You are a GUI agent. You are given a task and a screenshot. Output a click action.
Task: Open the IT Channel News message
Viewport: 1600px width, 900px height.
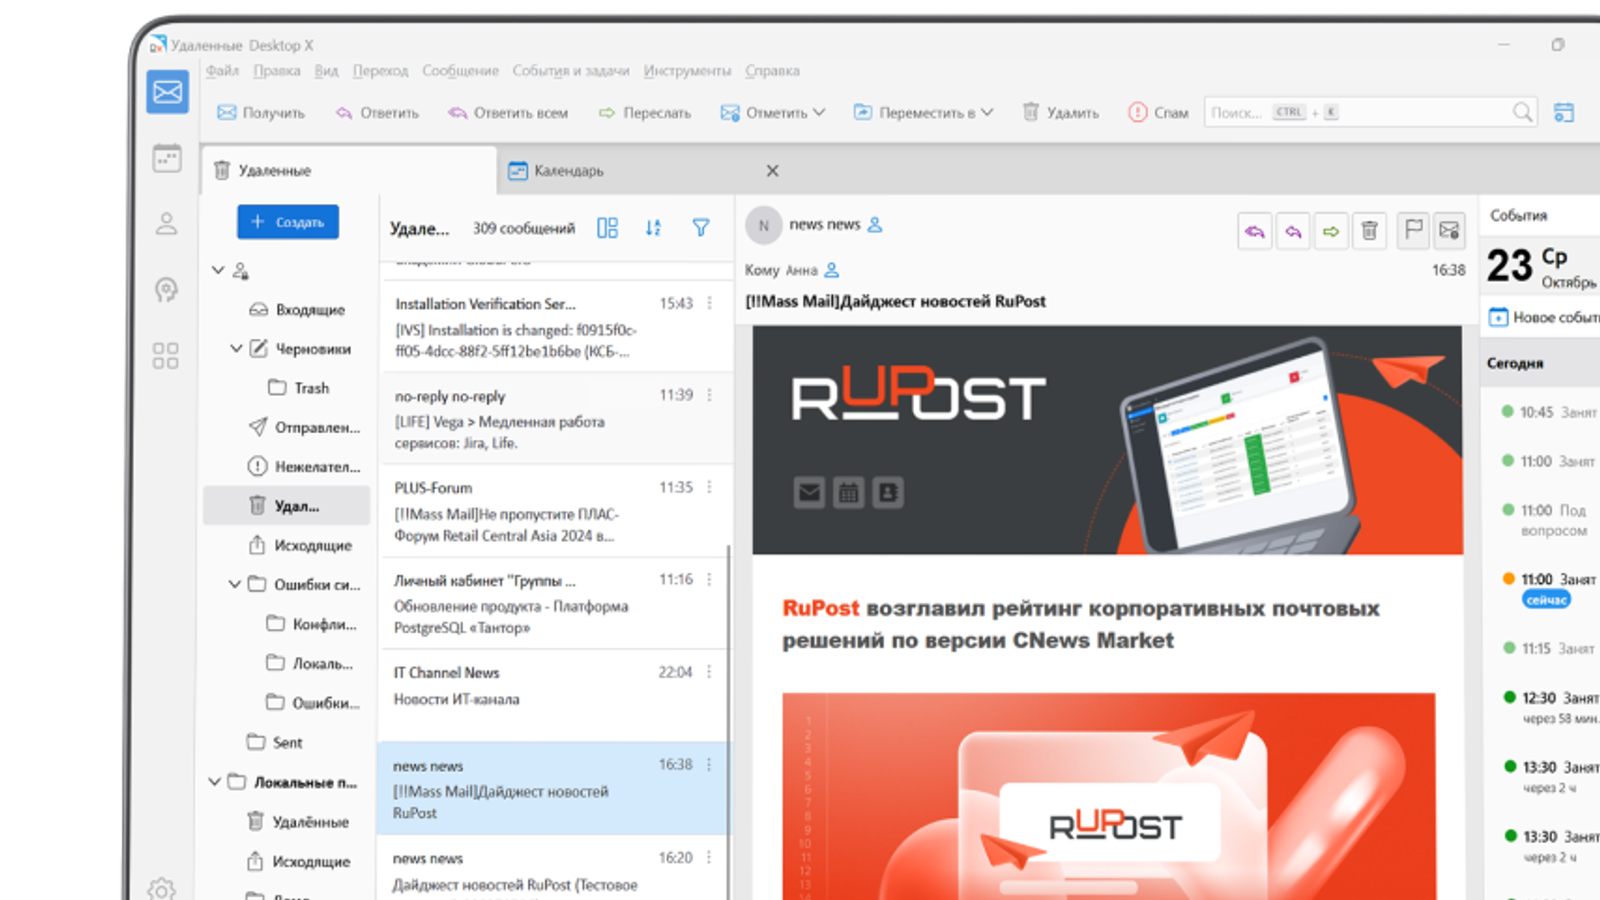coord(554,696)
